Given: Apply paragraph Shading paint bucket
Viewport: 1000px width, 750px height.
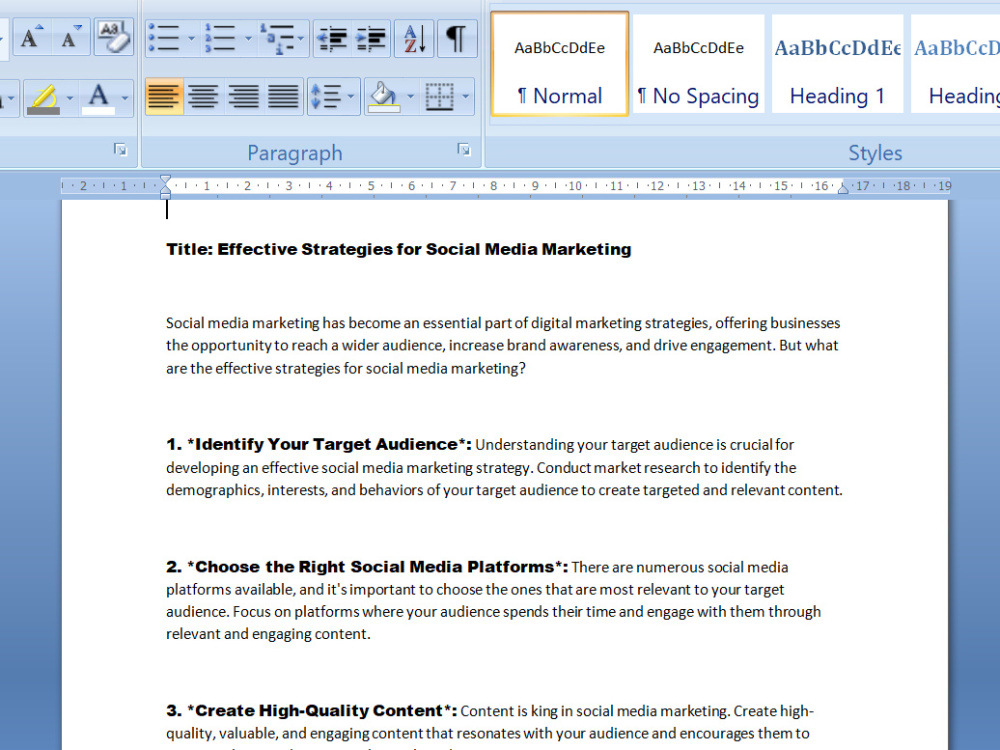Looking at the screenshot, I should (384, 97).
